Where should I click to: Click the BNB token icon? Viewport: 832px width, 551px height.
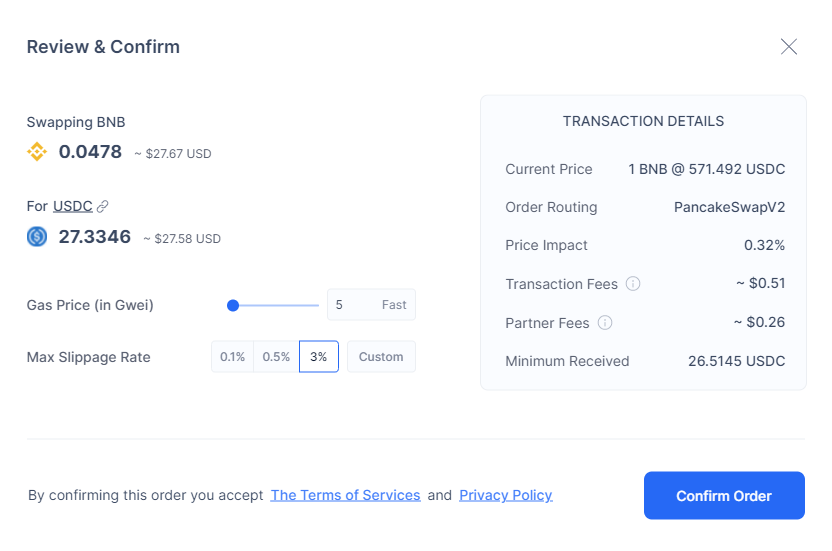coord(37,152)
